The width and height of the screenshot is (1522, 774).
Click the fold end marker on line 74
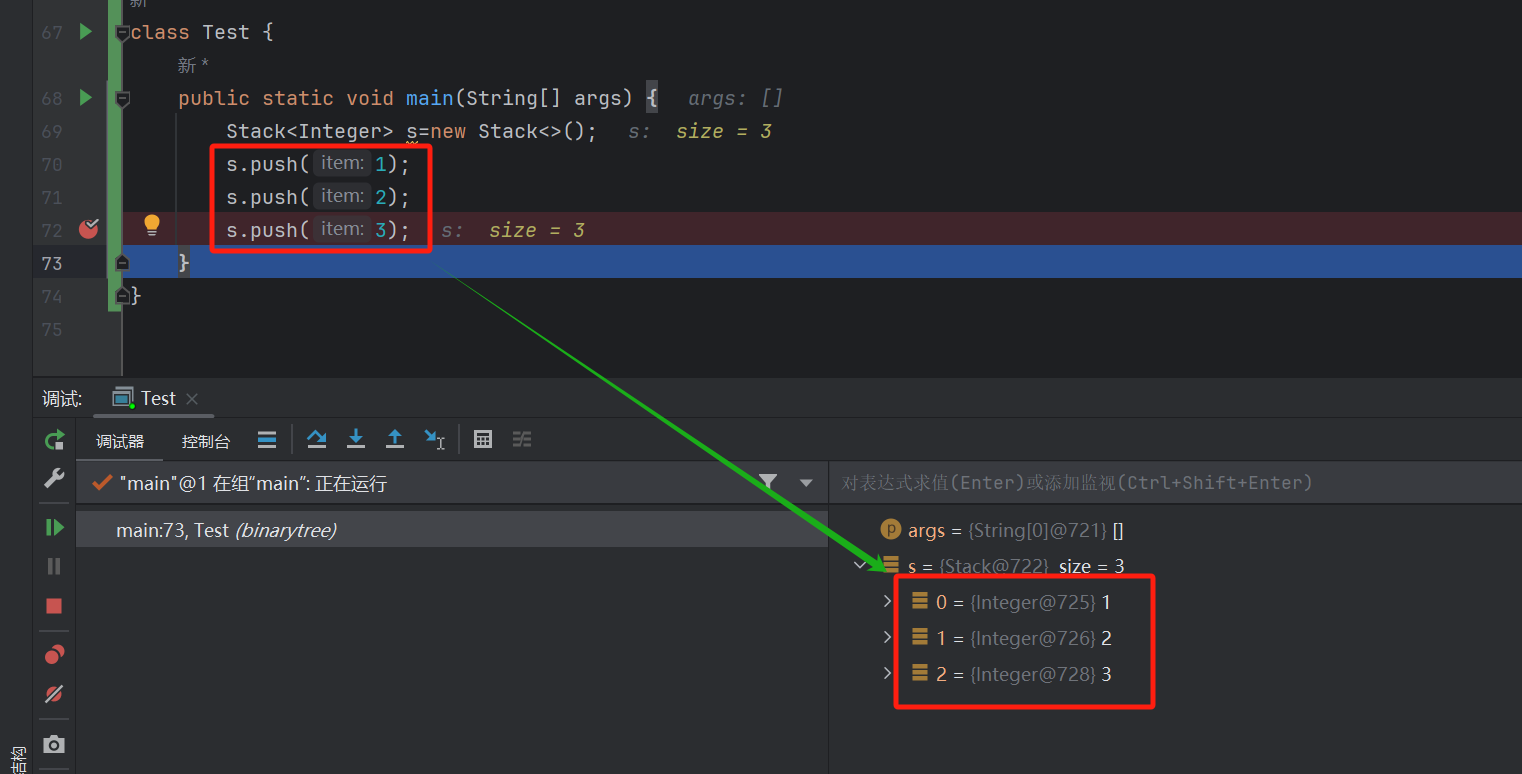pos(122,295)
